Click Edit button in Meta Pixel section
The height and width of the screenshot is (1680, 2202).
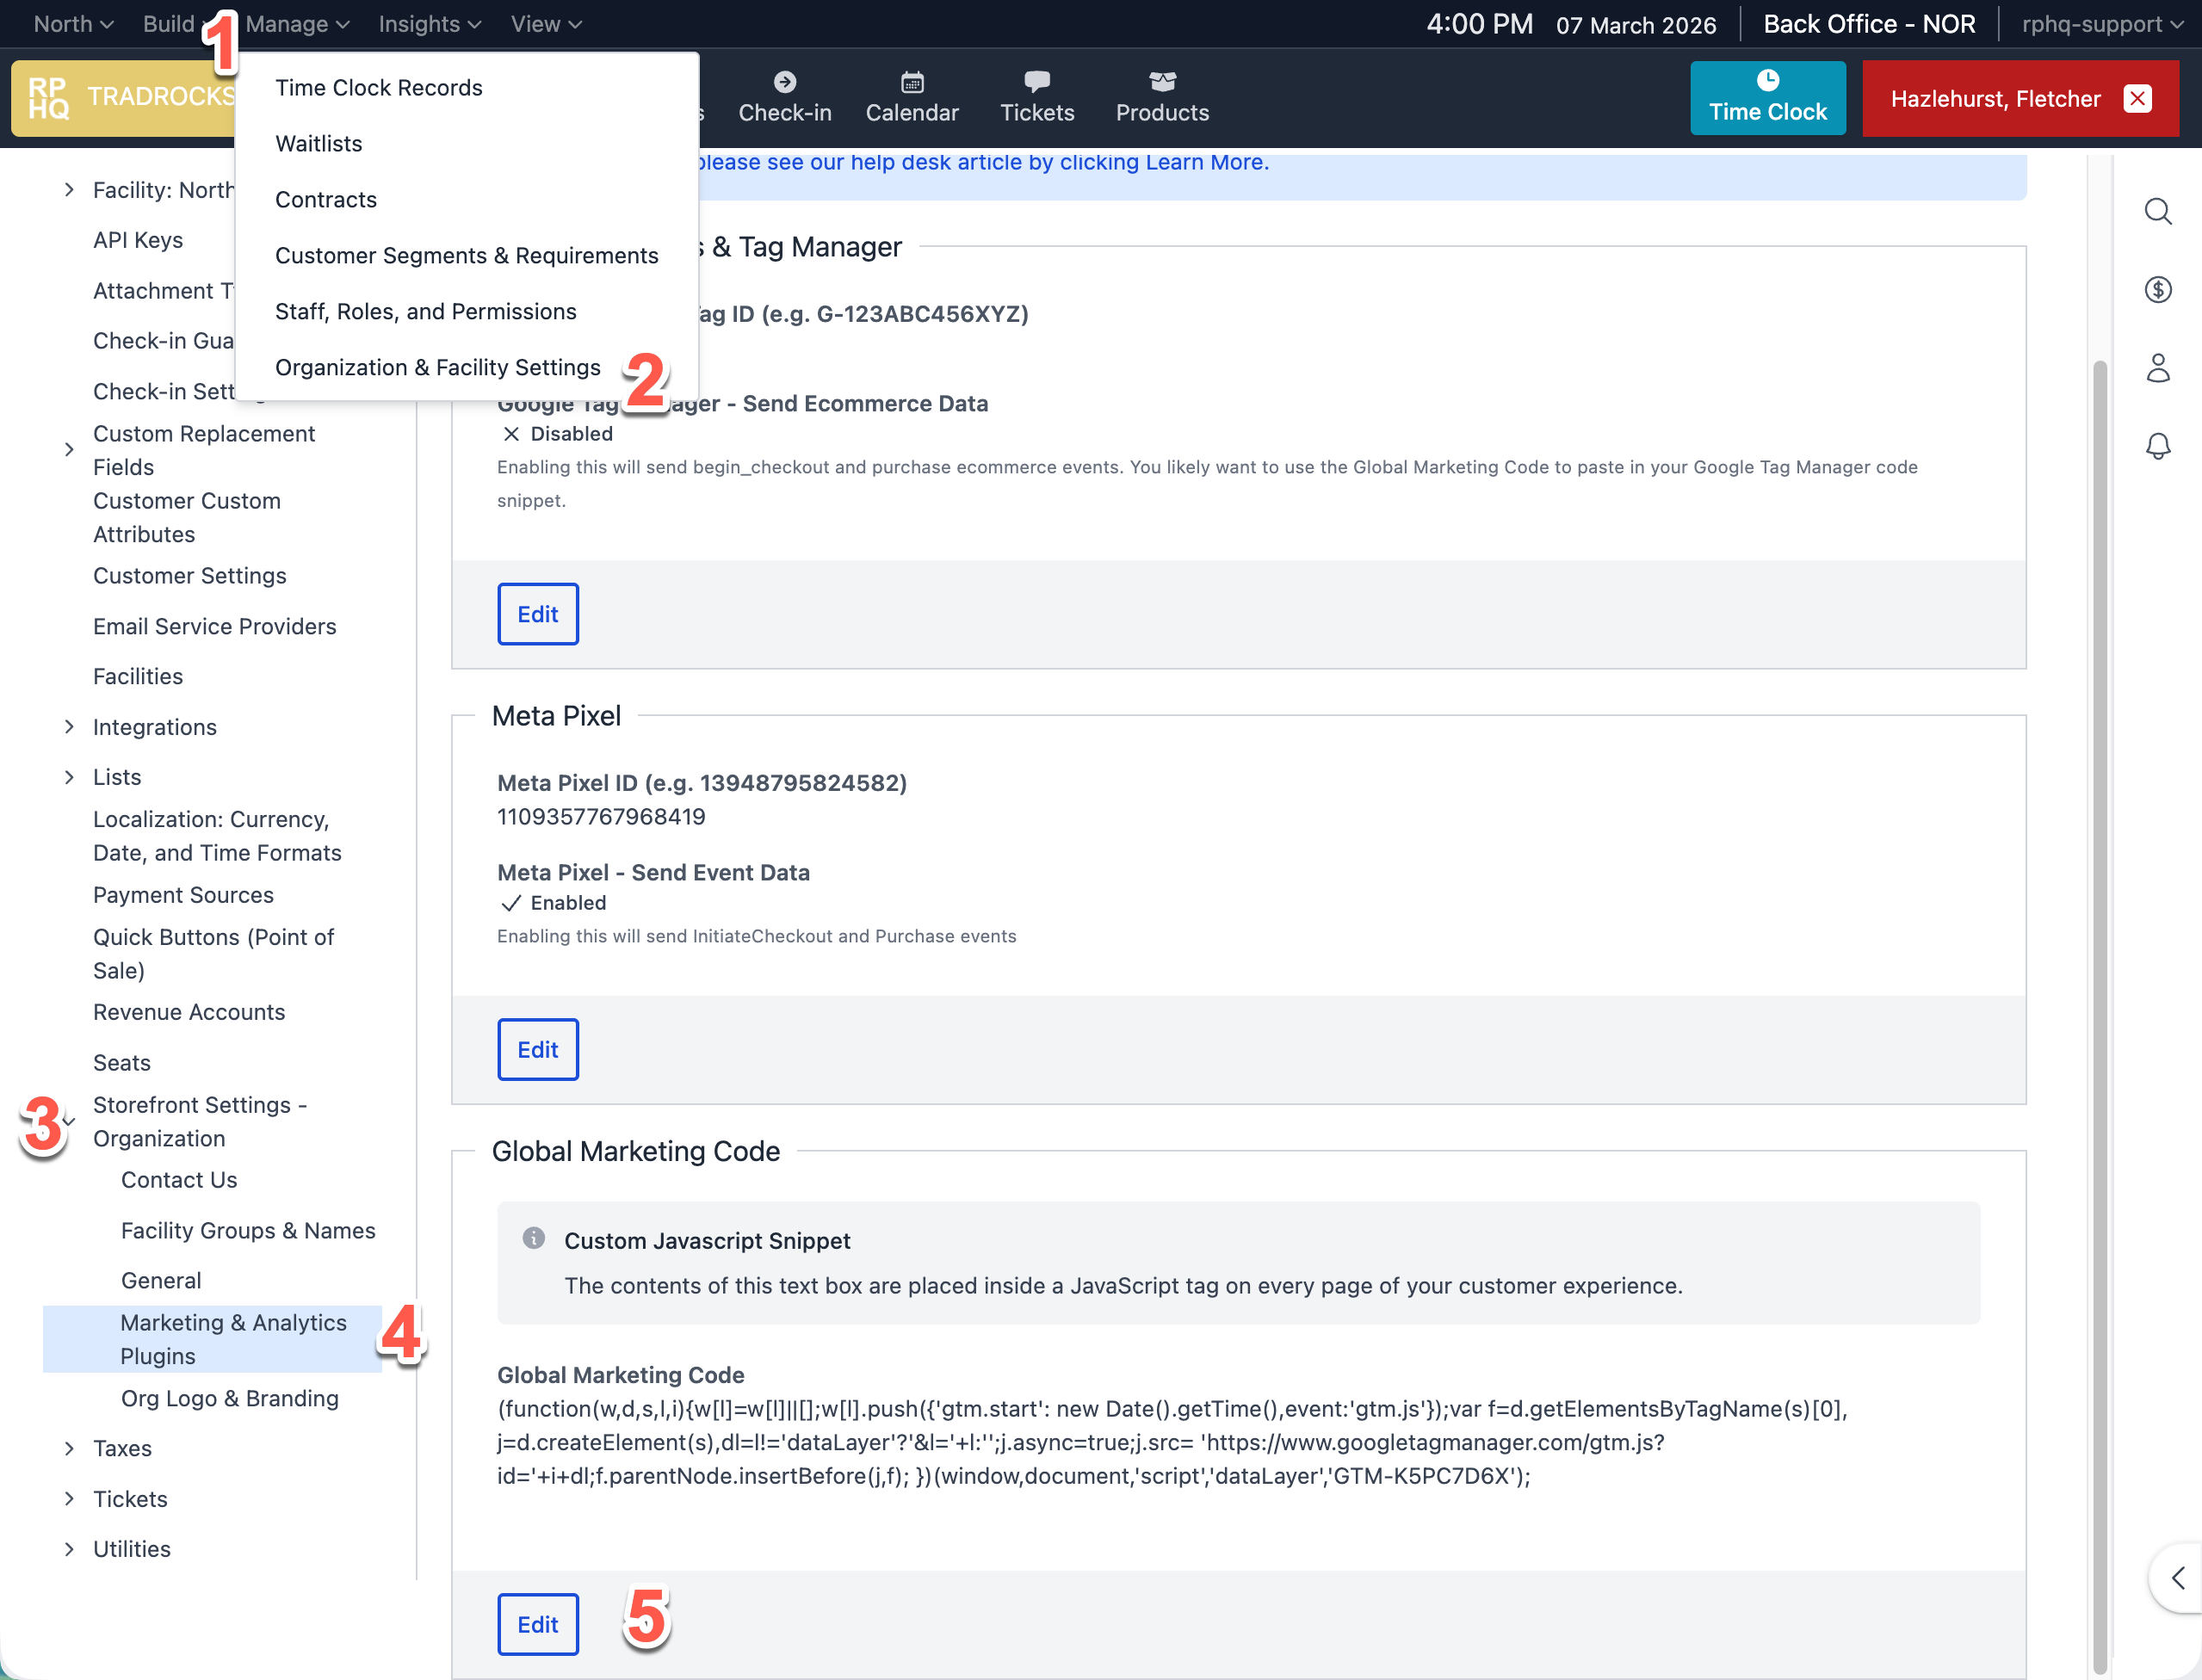coord(537,1049)
